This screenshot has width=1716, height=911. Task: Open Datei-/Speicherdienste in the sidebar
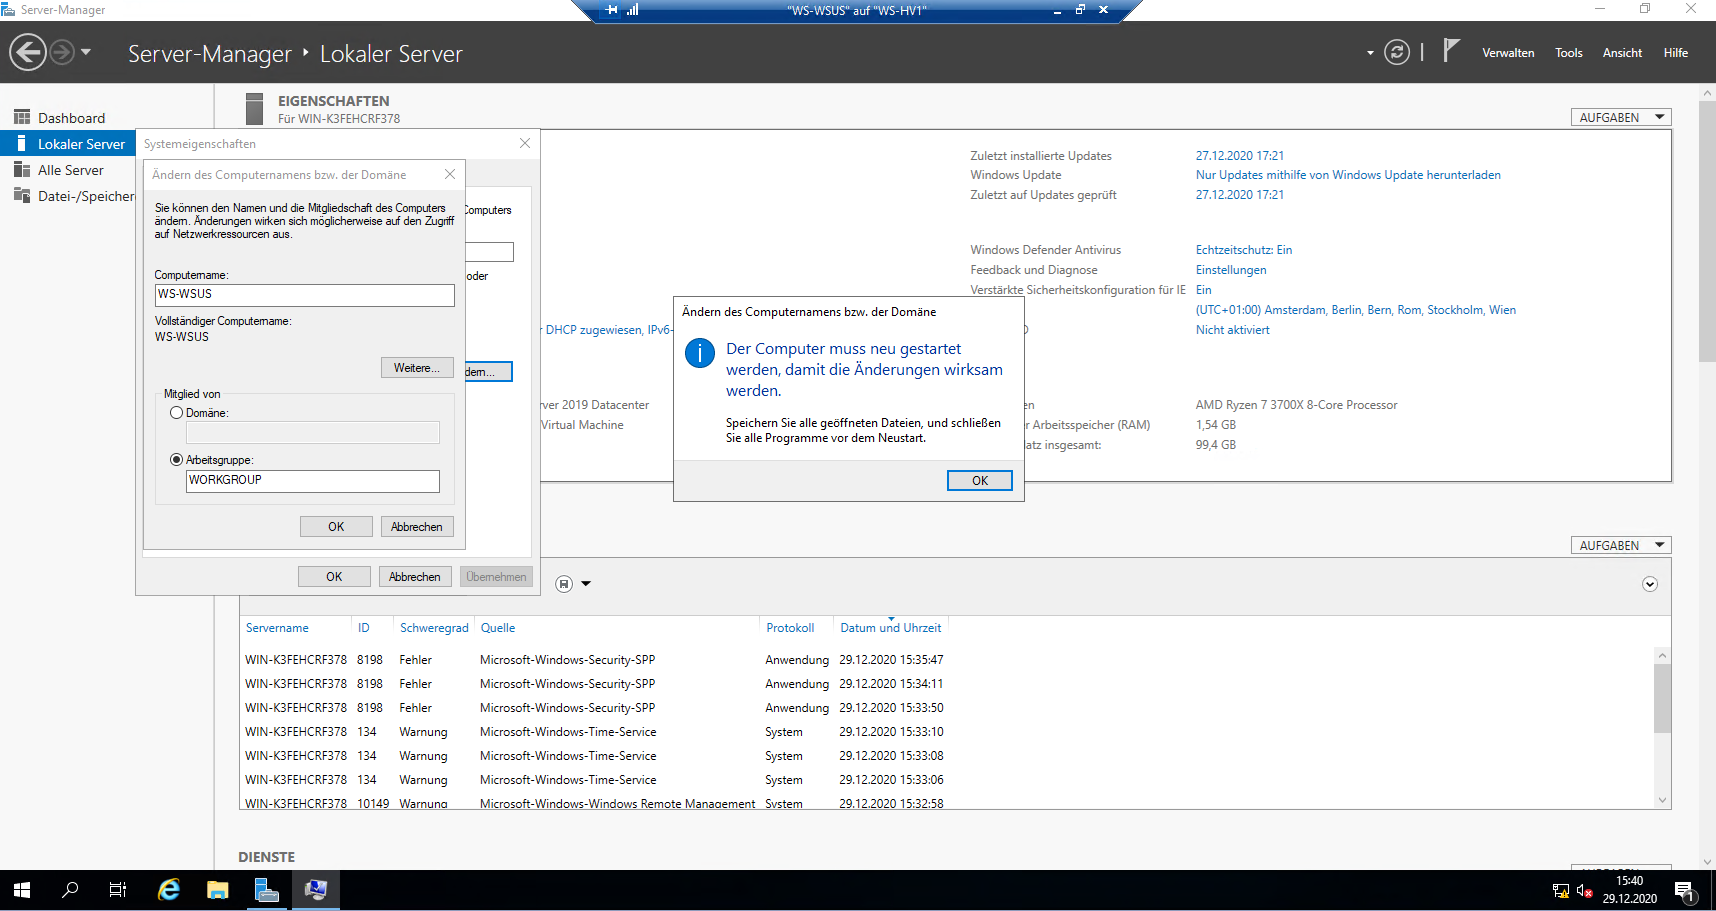click(68, 196)
